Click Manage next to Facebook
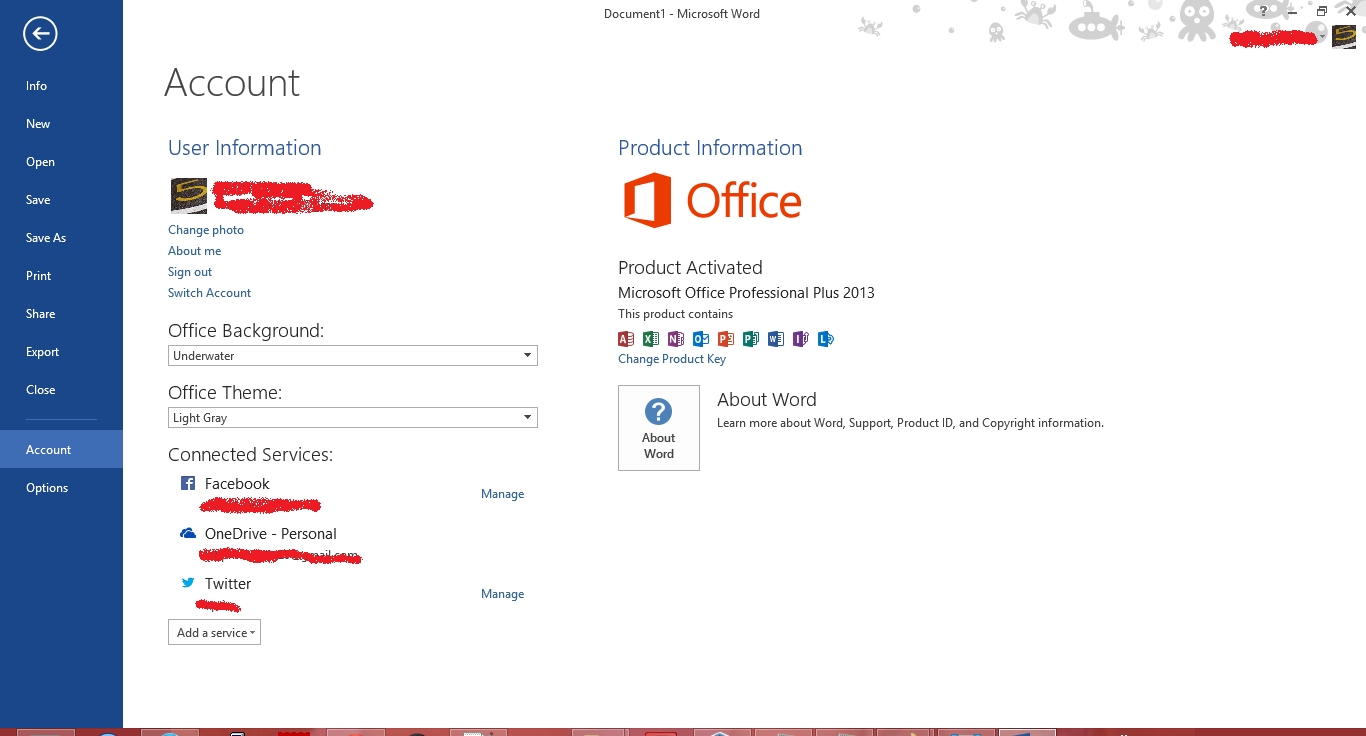This screenshot has height=736, width=1366. click(502, 494)
